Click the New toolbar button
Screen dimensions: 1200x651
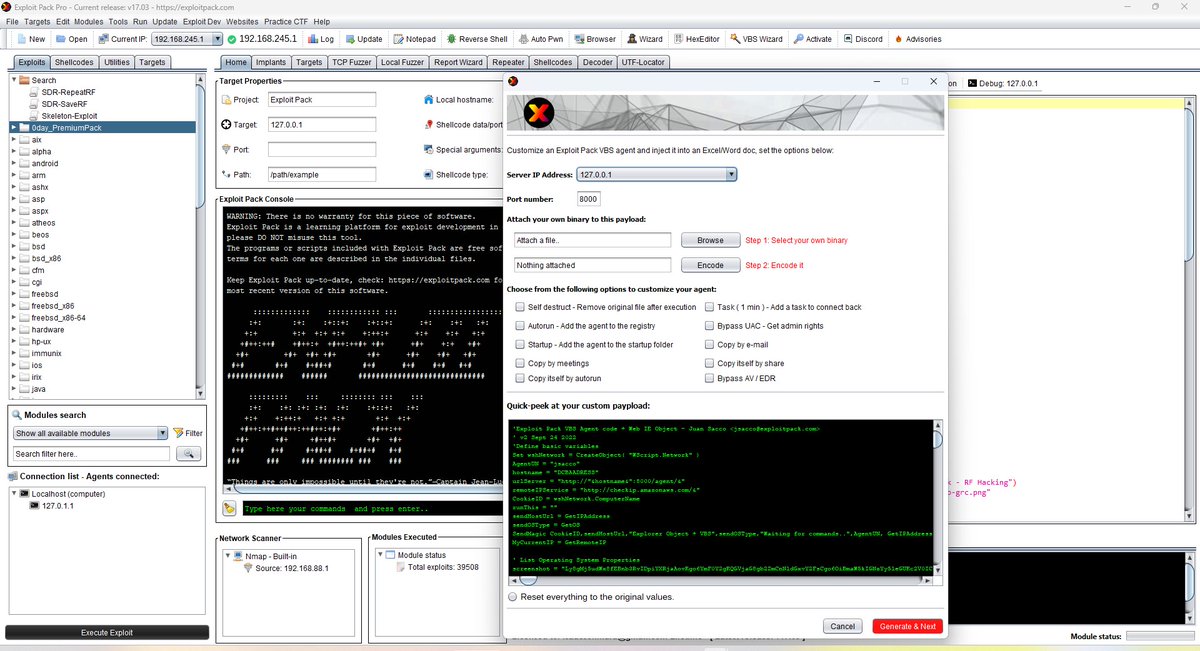pyautogui.click(x=30, y=39)
